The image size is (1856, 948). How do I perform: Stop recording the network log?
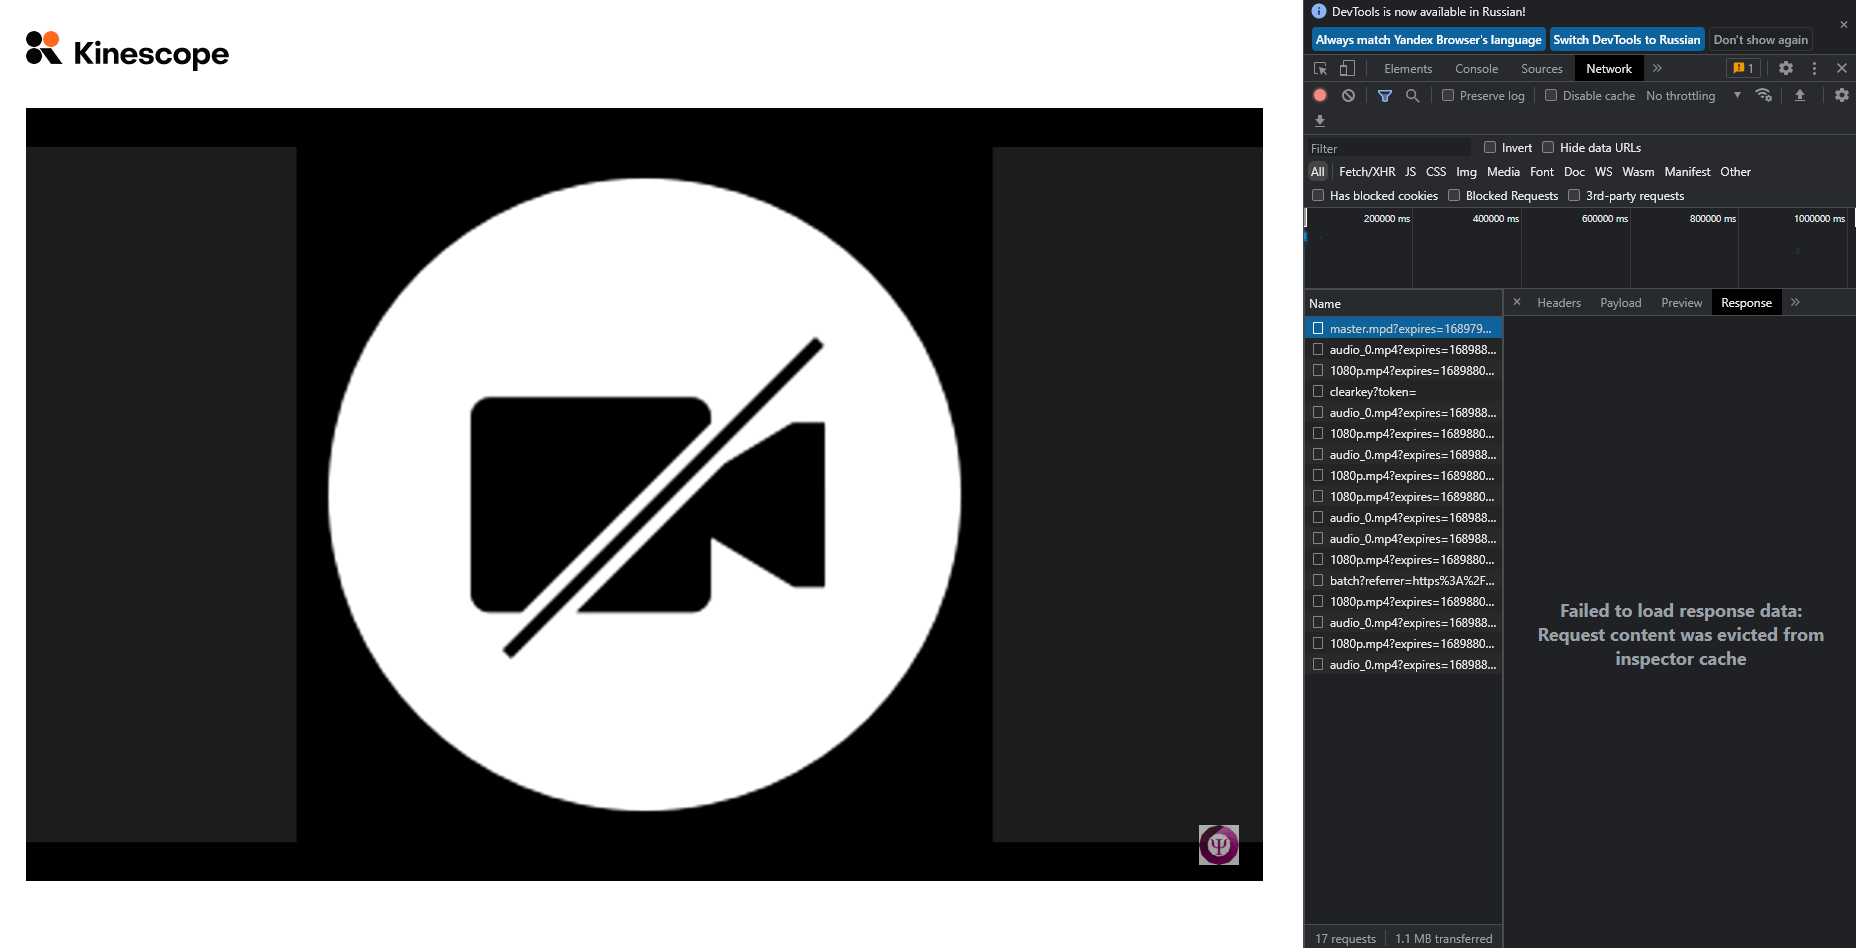pyautogui.click(x=1320, y=95)
